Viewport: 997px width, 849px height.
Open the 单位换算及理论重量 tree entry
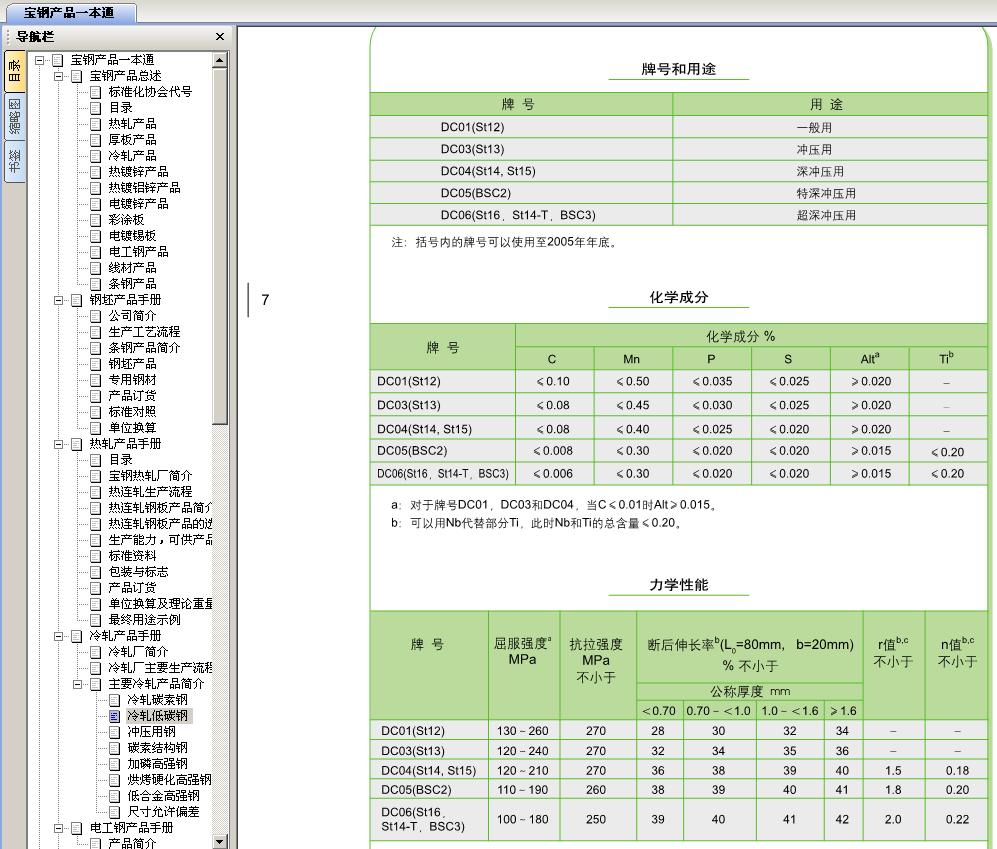[x=160, y=604]
